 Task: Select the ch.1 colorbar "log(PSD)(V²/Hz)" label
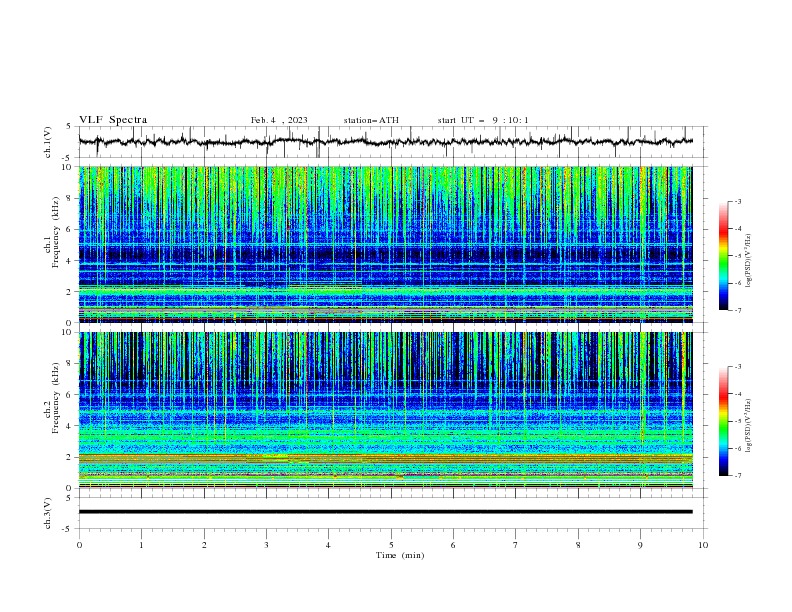point(749,261)
